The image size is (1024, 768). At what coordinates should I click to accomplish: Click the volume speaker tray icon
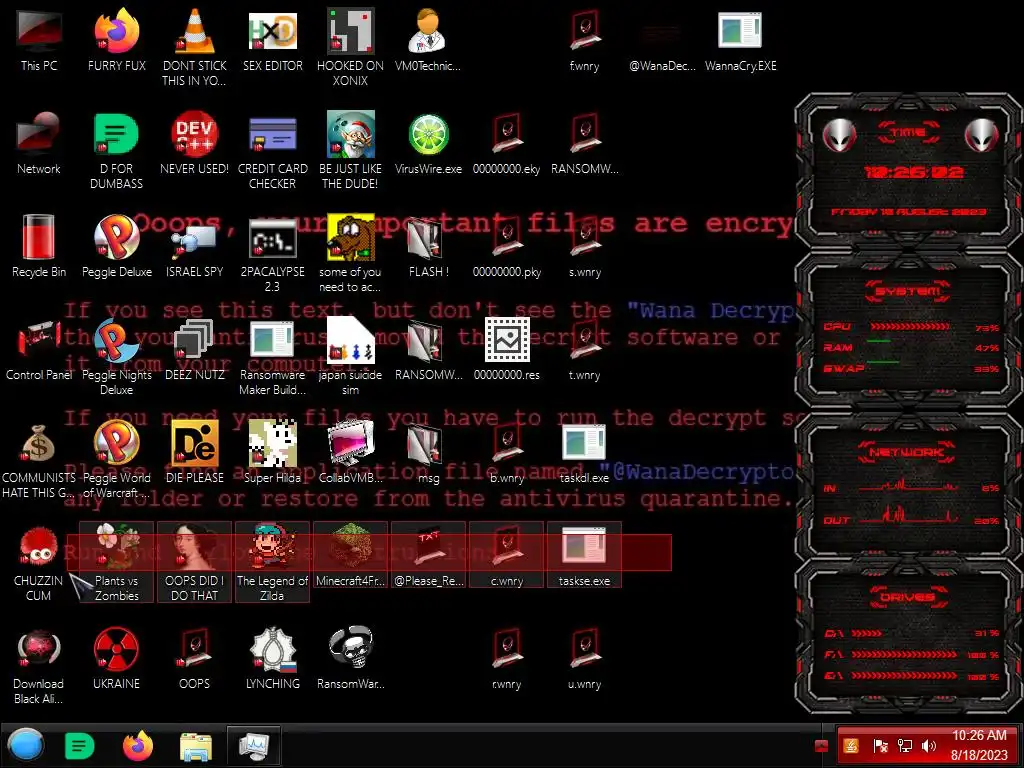click(929, 746)
